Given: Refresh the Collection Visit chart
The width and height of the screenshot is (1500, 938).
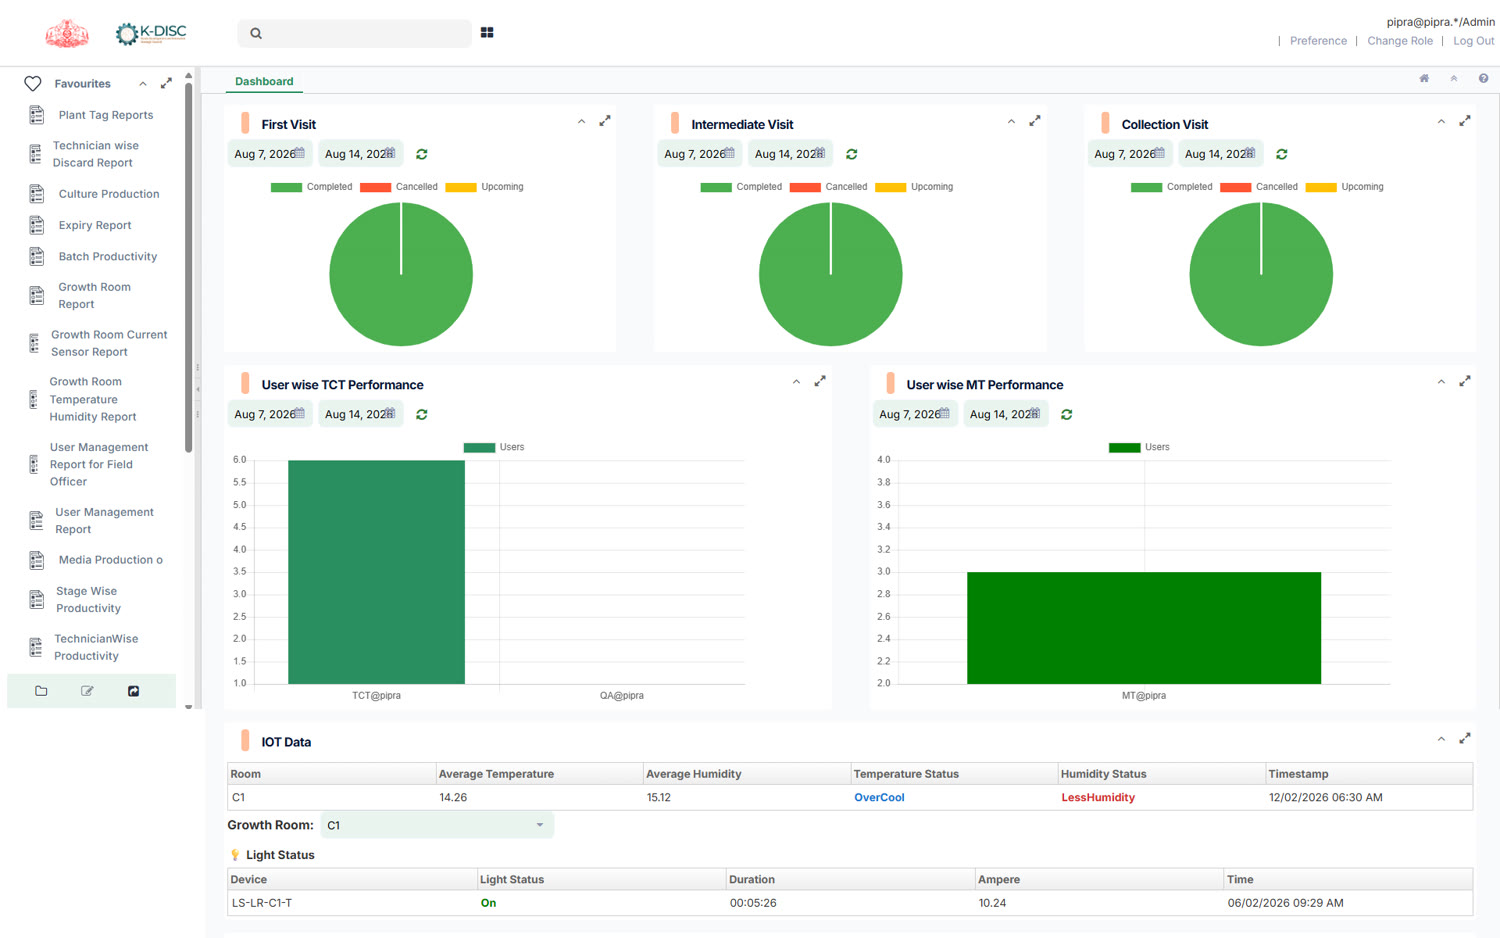Looking at the screenshot, I should click(1282, 154).
